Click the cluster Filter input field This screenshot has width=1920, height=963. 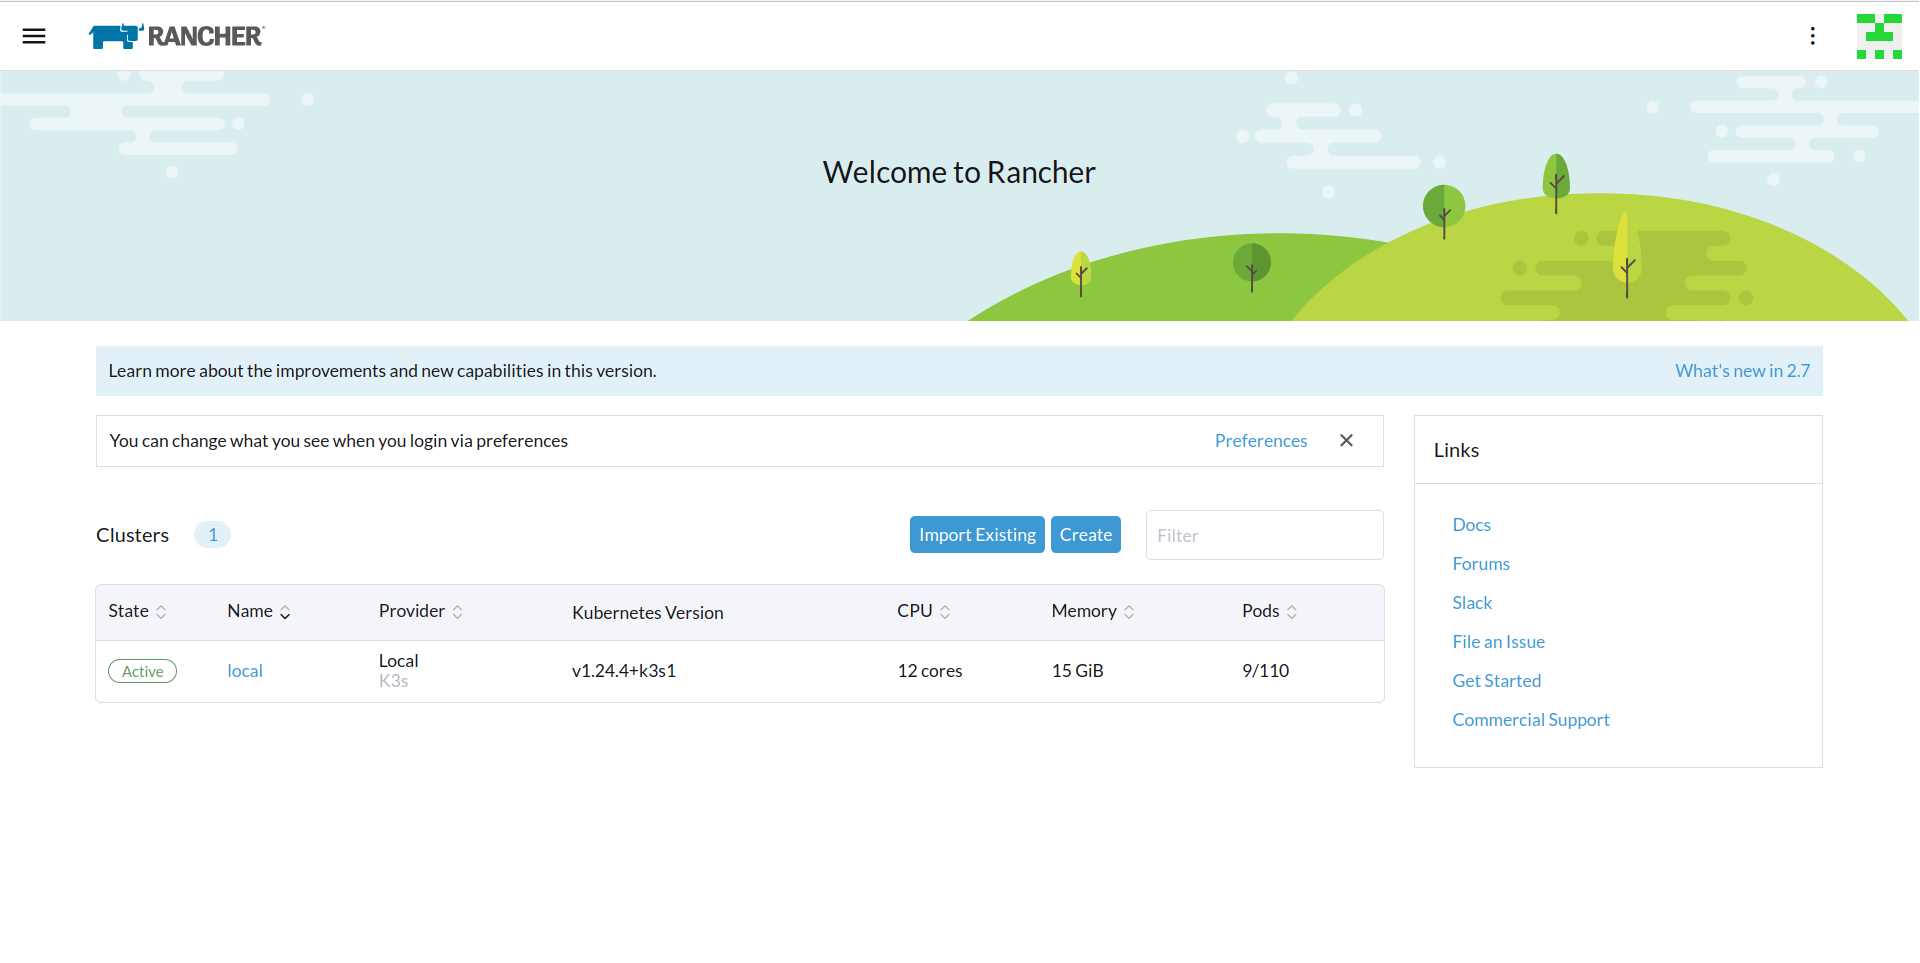click(x=1263, y=535)
